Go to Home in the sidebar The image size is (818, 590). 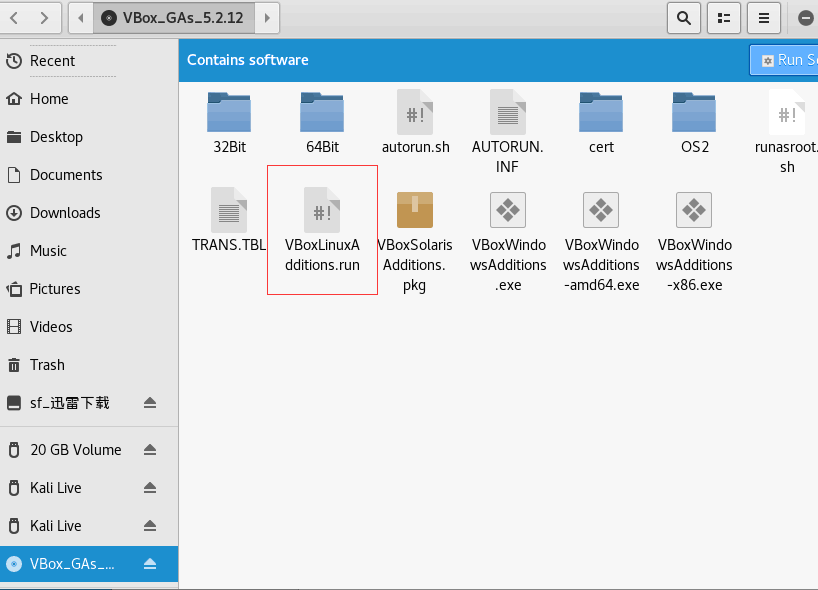tap(89, 99)
